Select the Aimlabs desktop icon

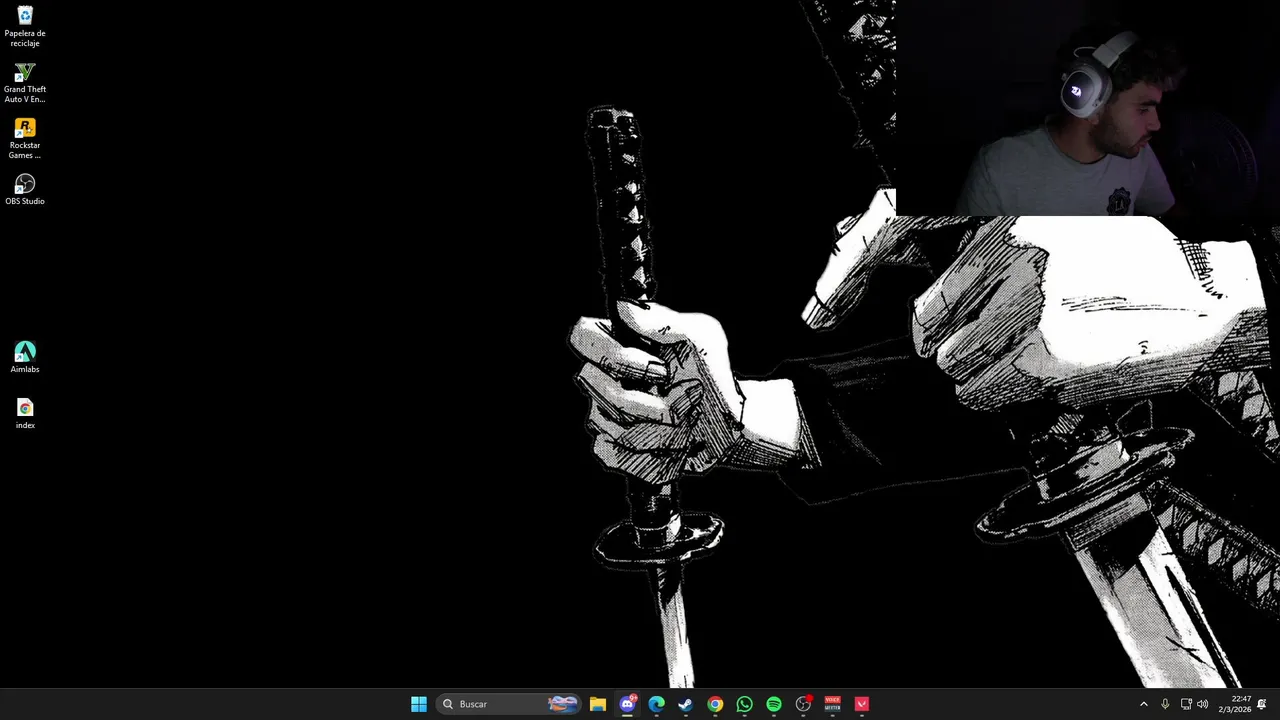[25, 358]
